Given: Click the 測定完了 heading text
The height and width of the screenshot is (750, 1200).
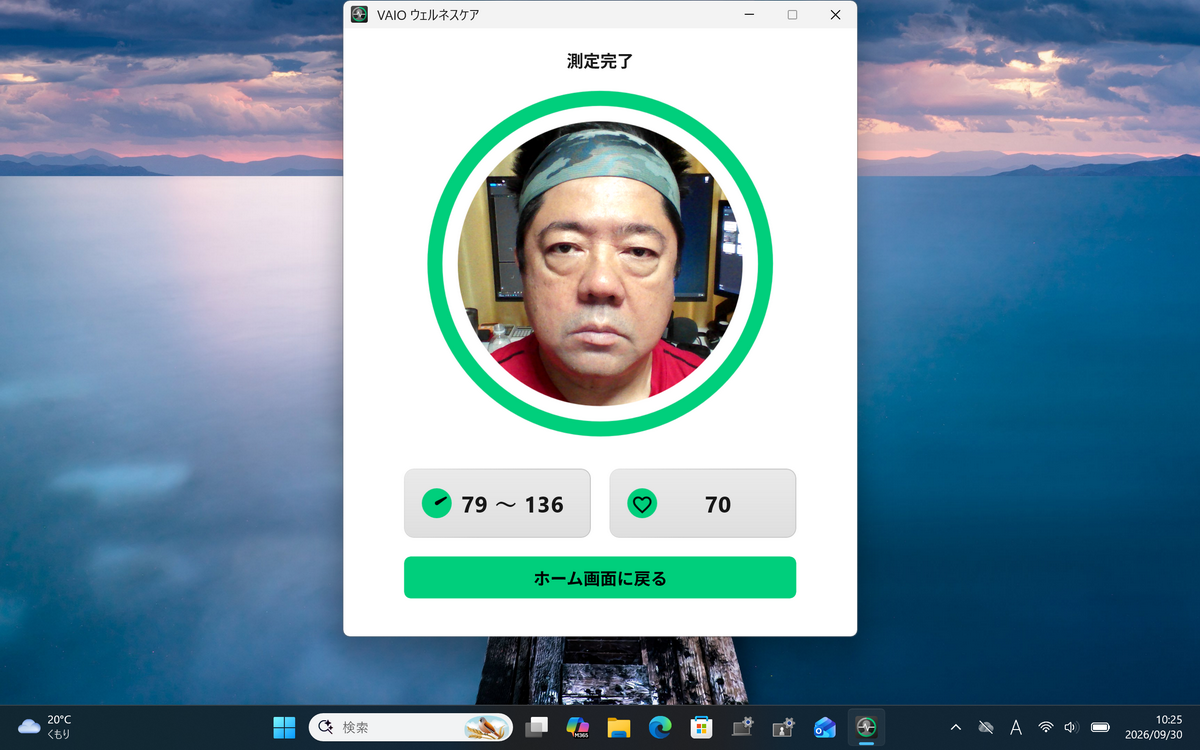Looking at the screenshot, I should (x=600, y=61).
